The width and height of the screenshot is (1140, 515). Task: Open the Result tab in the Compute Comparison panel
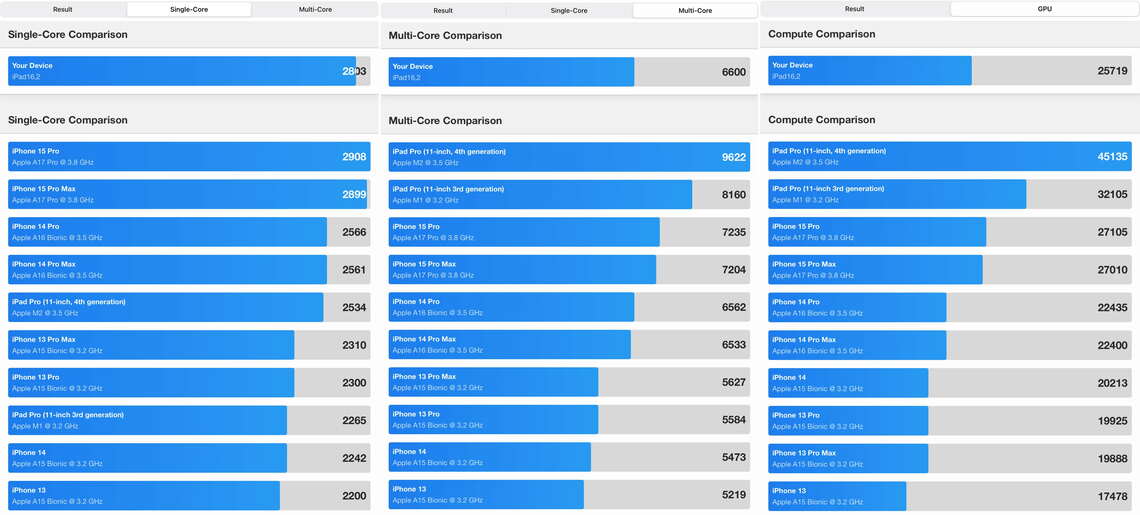(x=855, y=9)
